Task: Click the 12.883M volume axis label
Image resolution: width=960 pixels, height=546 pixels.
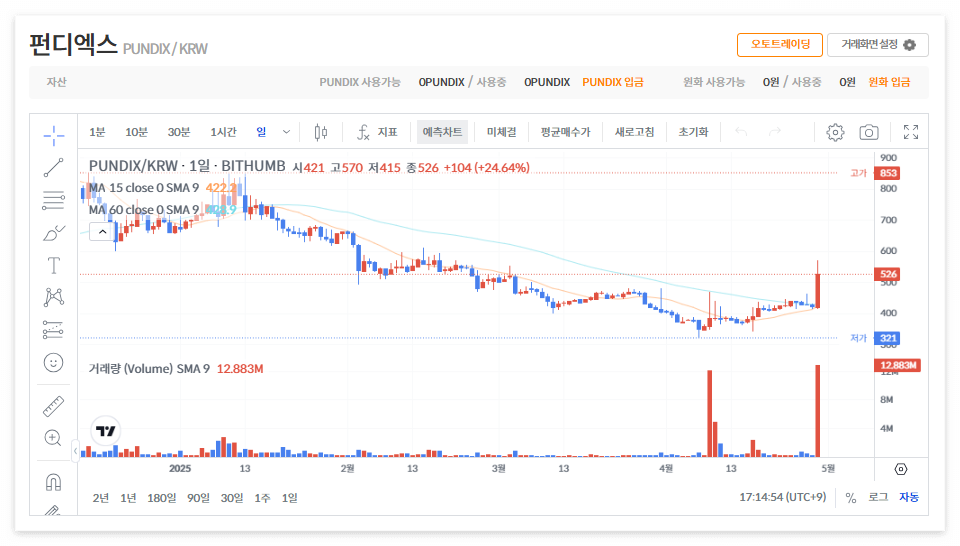Action: tap(898, 365)
